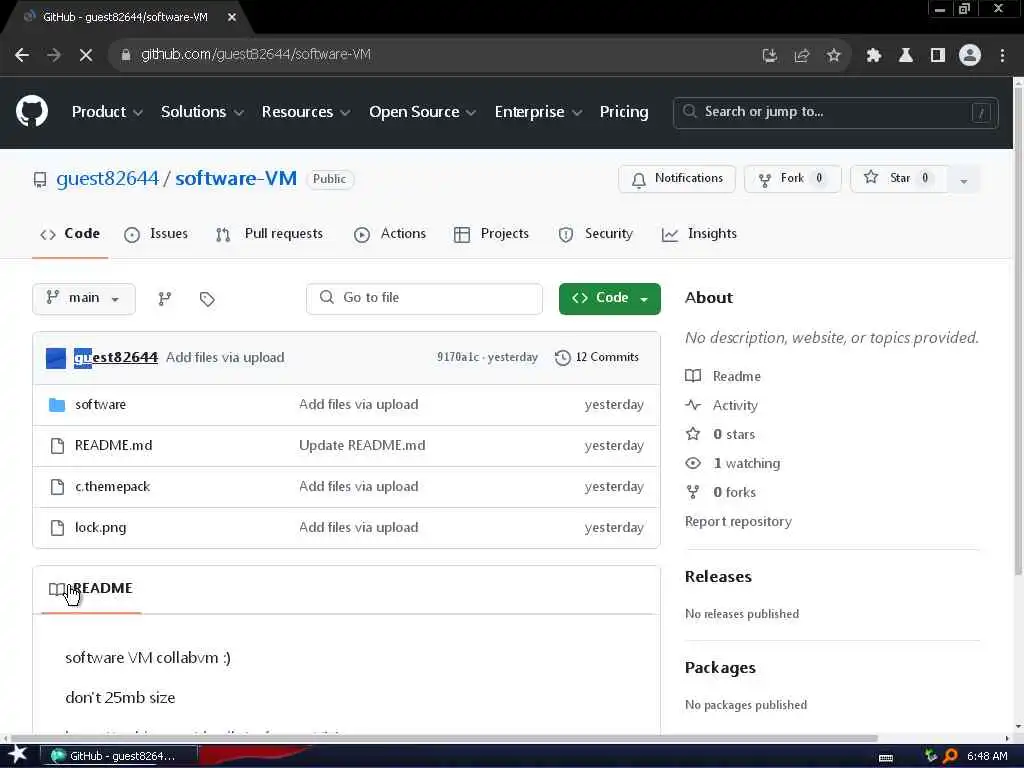The height and width of the screenshot is (768, 1024).
Task: Click the keyboard icon in system tray
Action: (886, 758)
